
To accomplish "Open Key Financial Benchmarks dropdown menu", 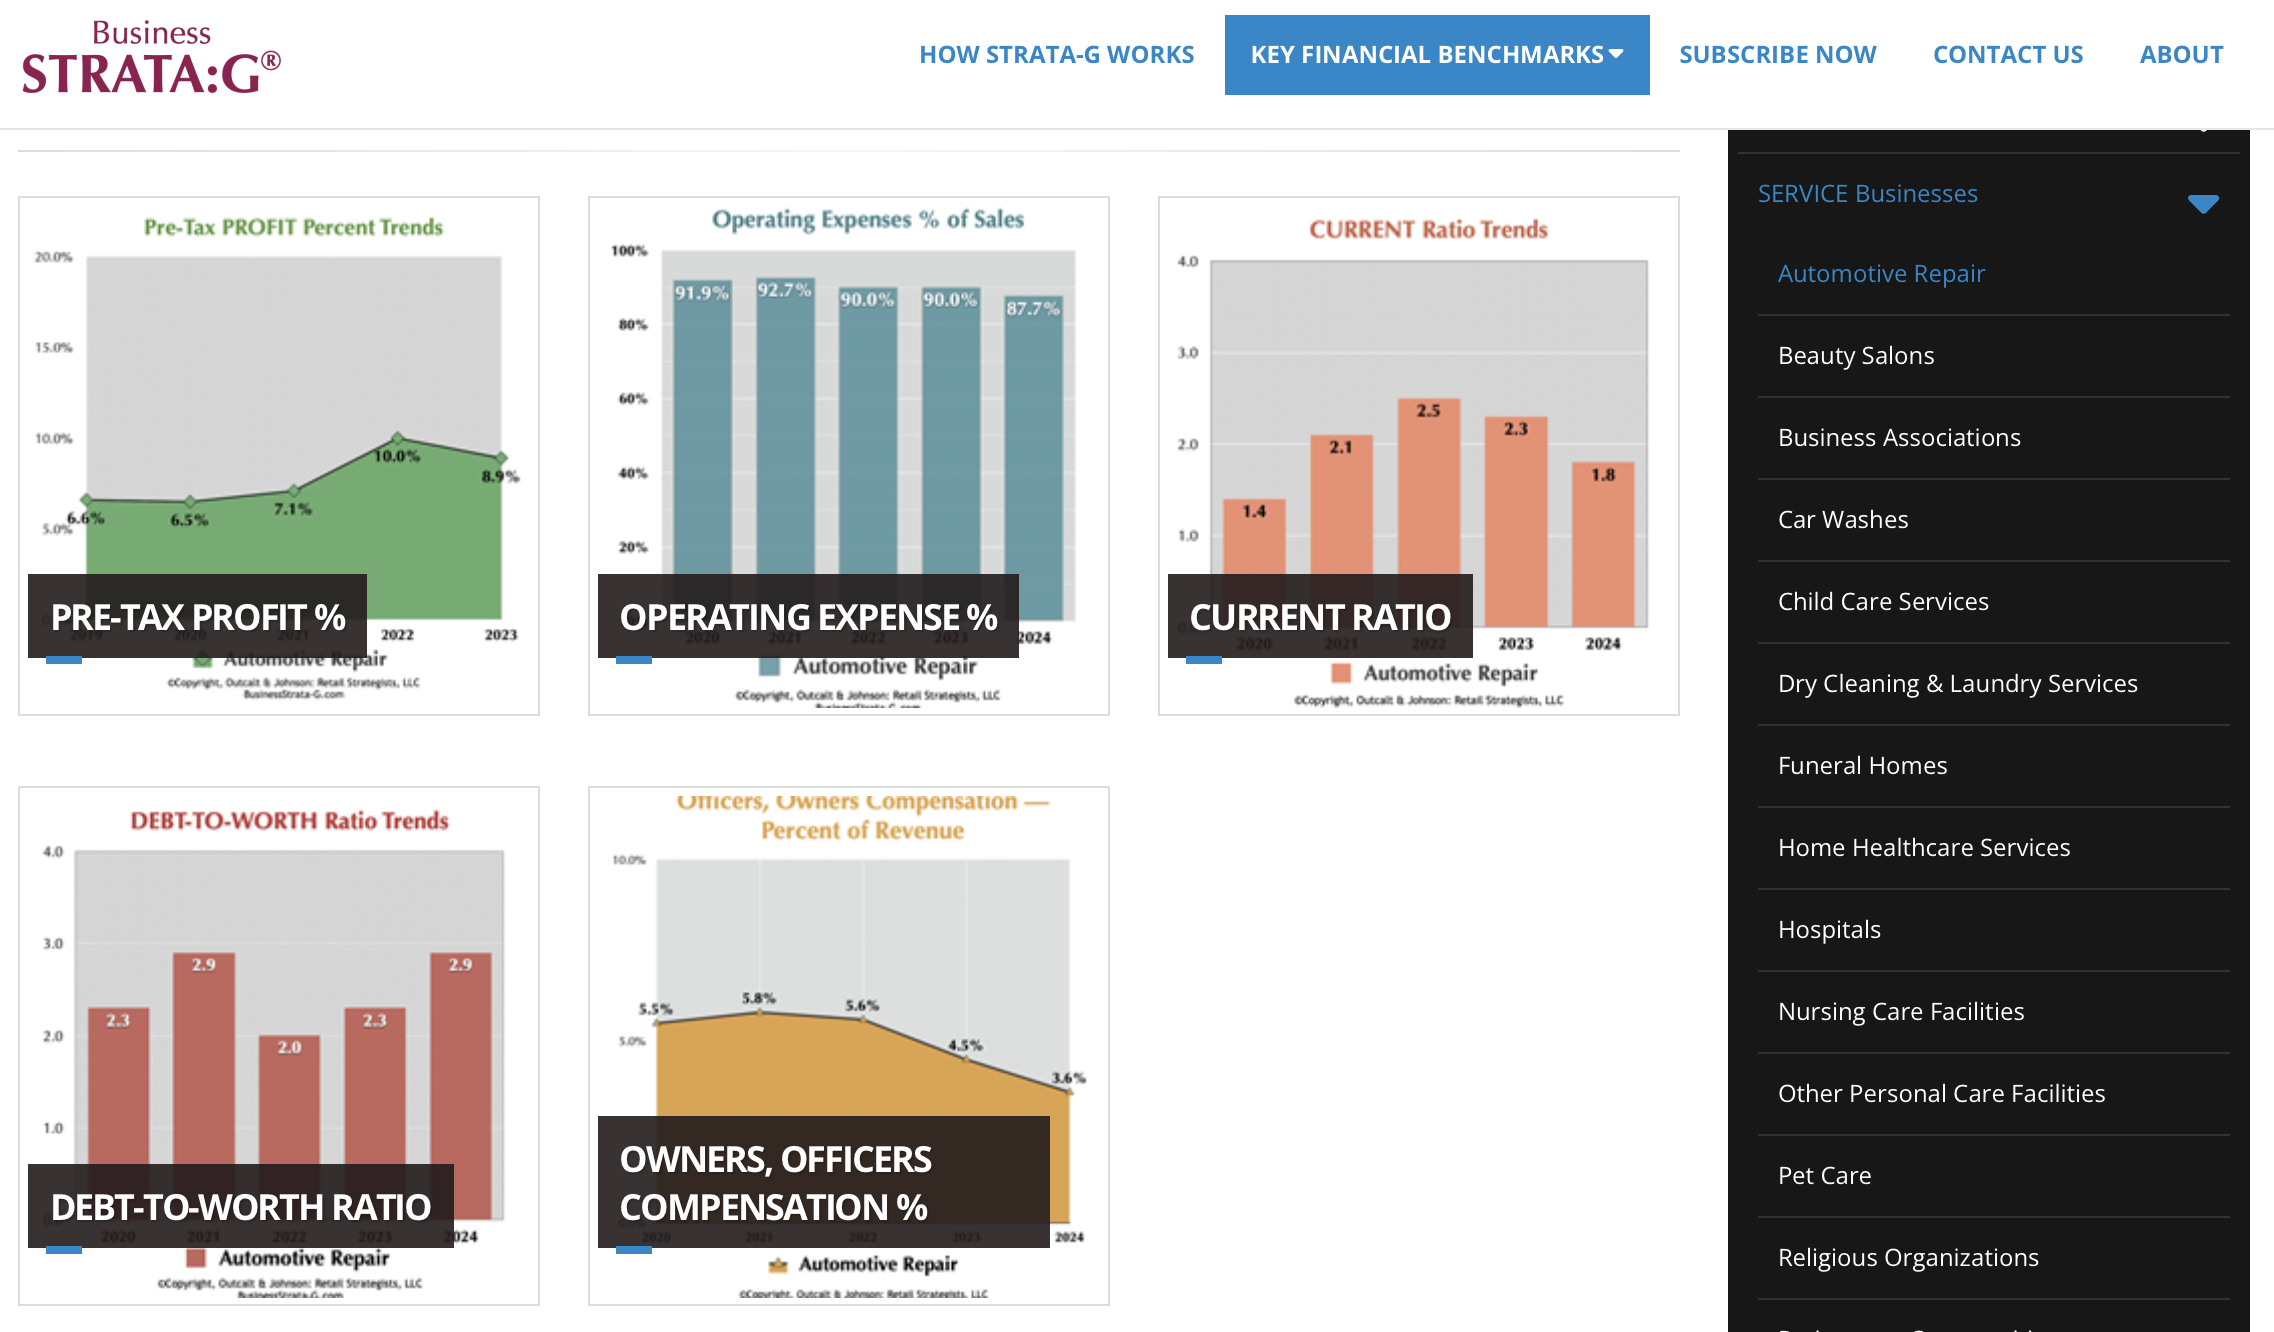I will click(1436, 55).
